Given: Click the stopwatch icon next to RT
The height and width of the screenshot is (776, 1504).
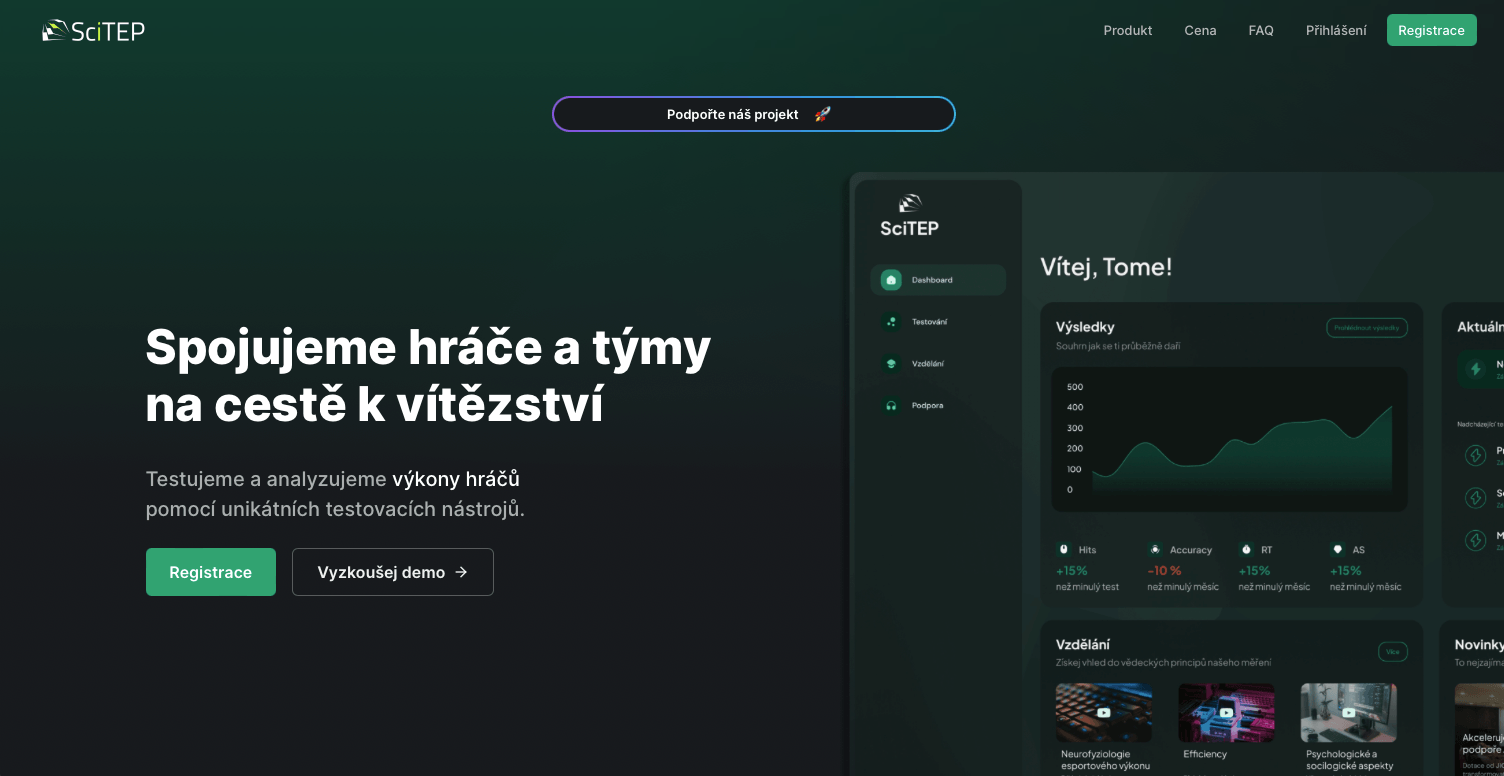Looking at the screenshot, I should point(1246,549).
